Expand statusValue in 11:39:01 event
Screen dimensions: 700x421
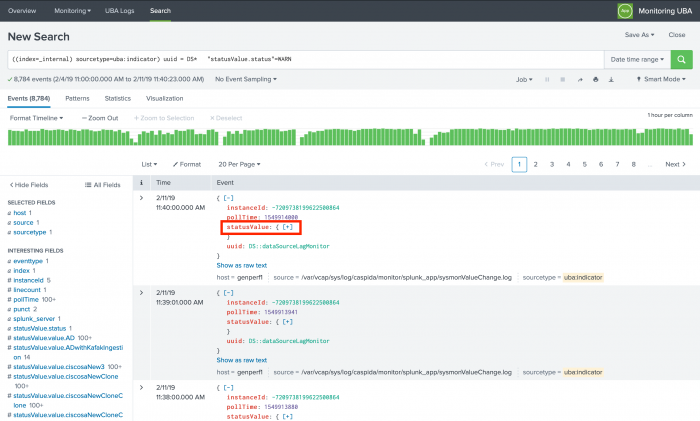click(288, 321)
